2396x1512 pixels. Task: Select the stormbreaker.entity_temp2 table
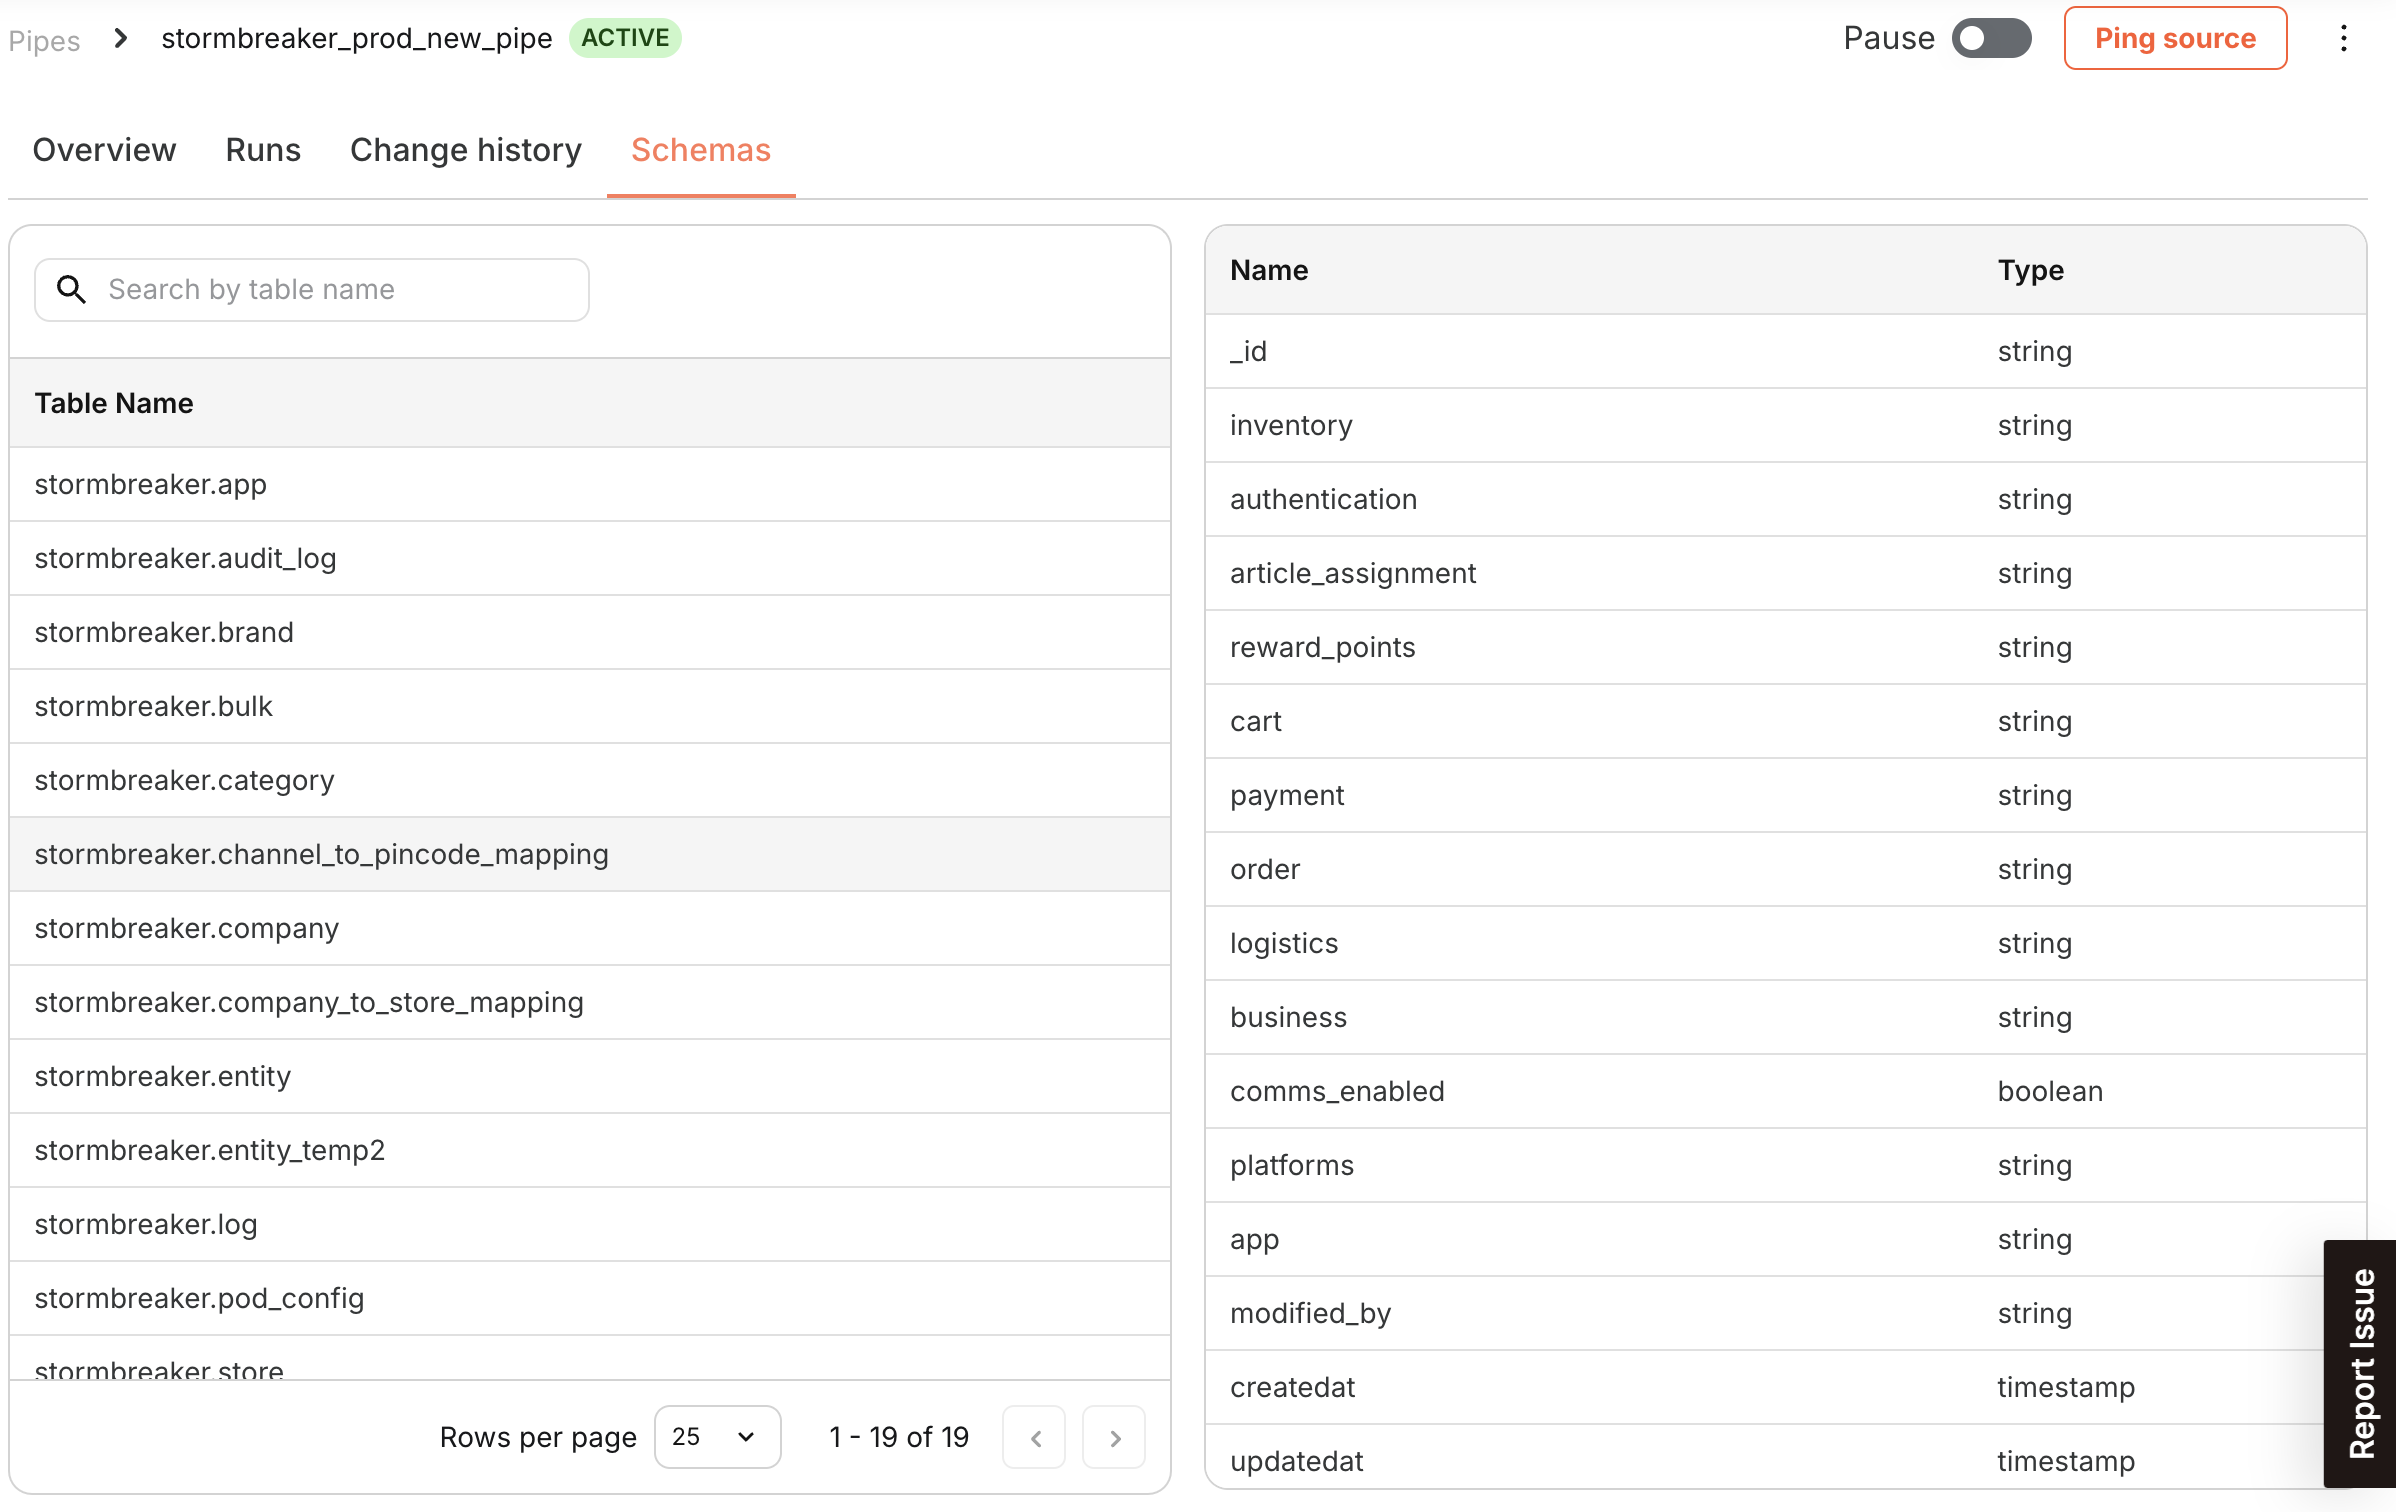click(x=590, y=1150)
